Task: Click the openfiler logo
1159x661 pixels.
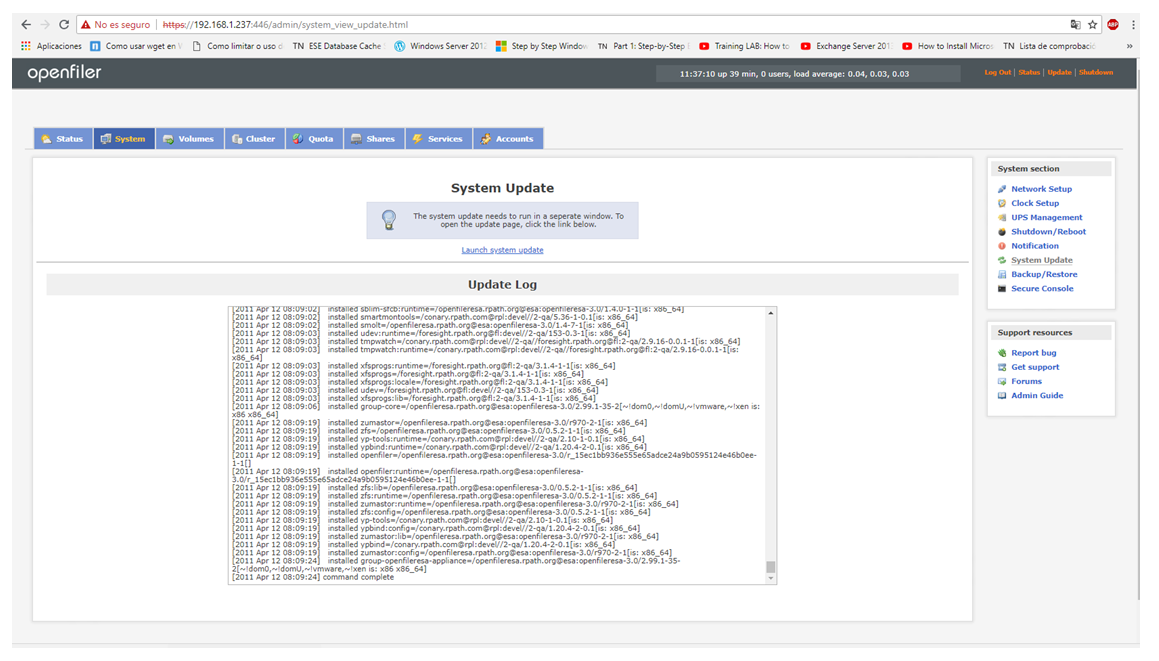Action: 64,72
